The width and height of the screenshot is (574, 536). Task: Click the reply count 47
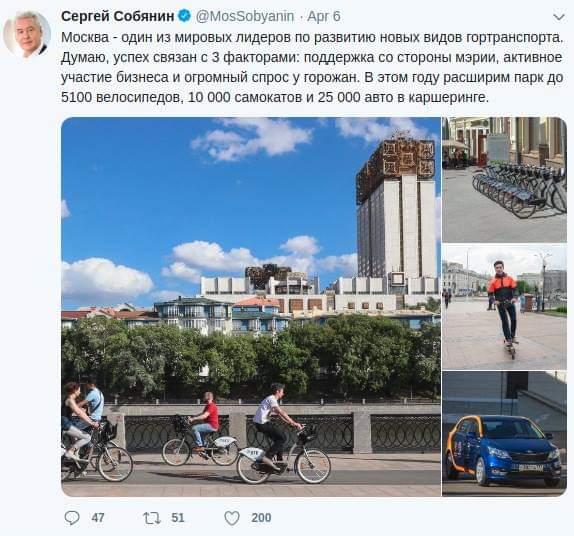point(98,518)
